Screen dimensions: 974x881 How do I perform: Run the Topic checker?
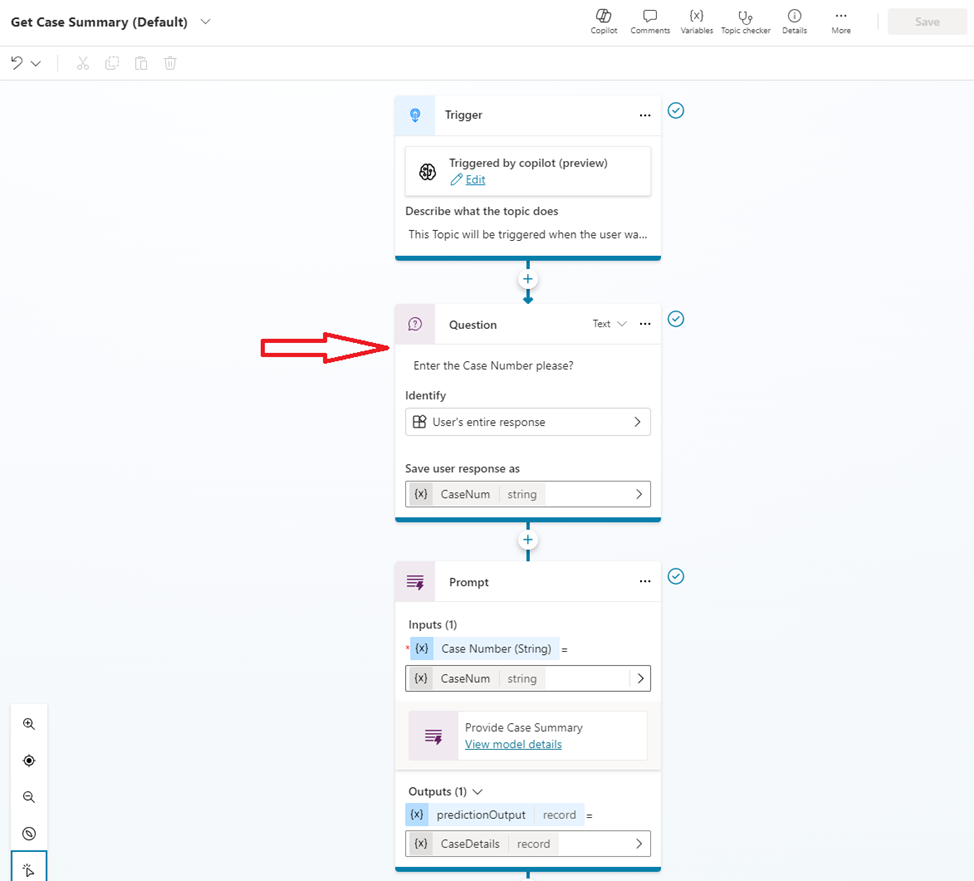click(745, 21)
